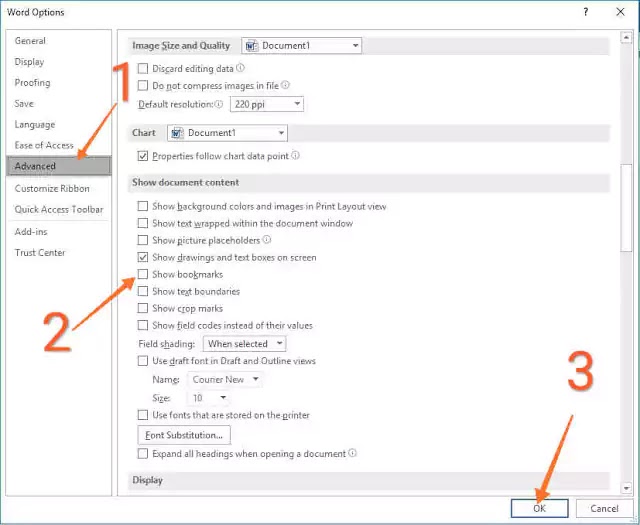Enable Show field codes instead of values
The height and width of the screenshot is (525, 640).
(142, 325)
